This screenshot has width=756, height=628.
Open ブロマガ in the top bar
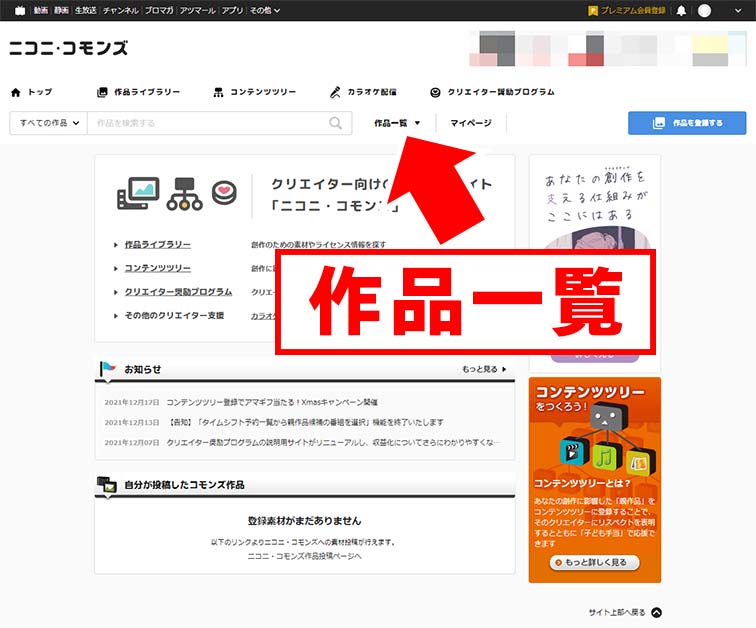click(159, 10)
